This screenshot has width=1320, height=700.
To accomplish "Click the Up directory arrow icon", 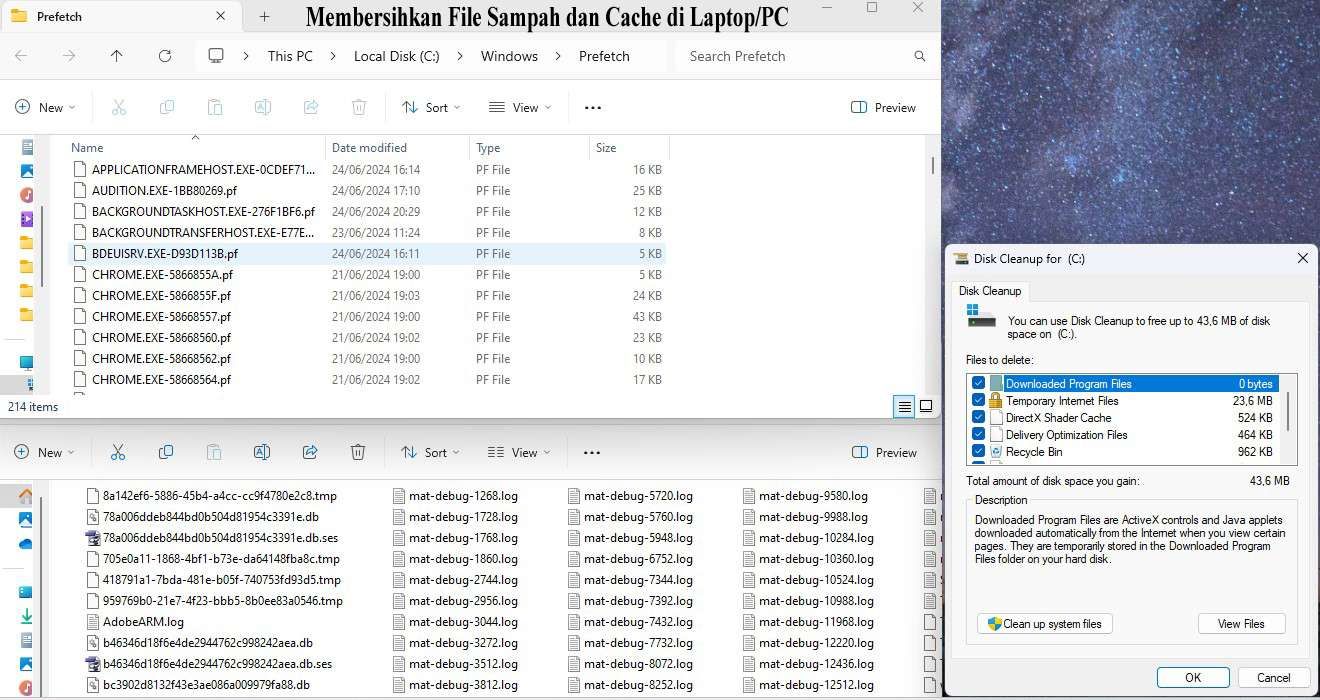I will pyautogui.click(x=117, y=56).
